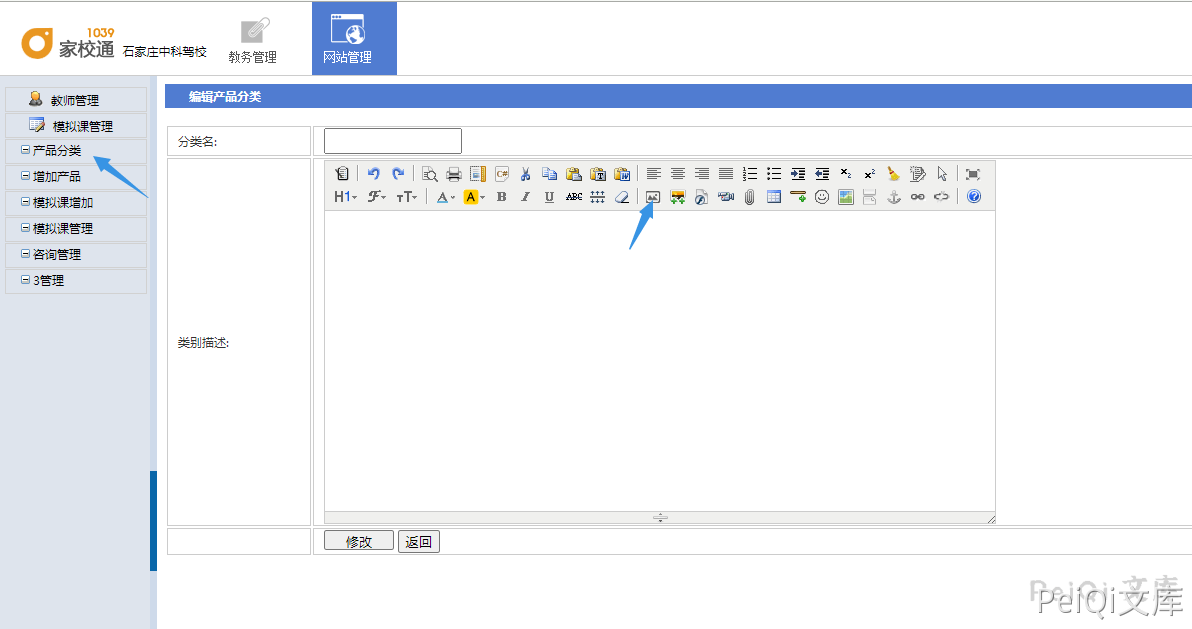The width and height of the screenshot is (1192, 629).
Task: Click the Select All cursor icon
Action: pos(942,173)
